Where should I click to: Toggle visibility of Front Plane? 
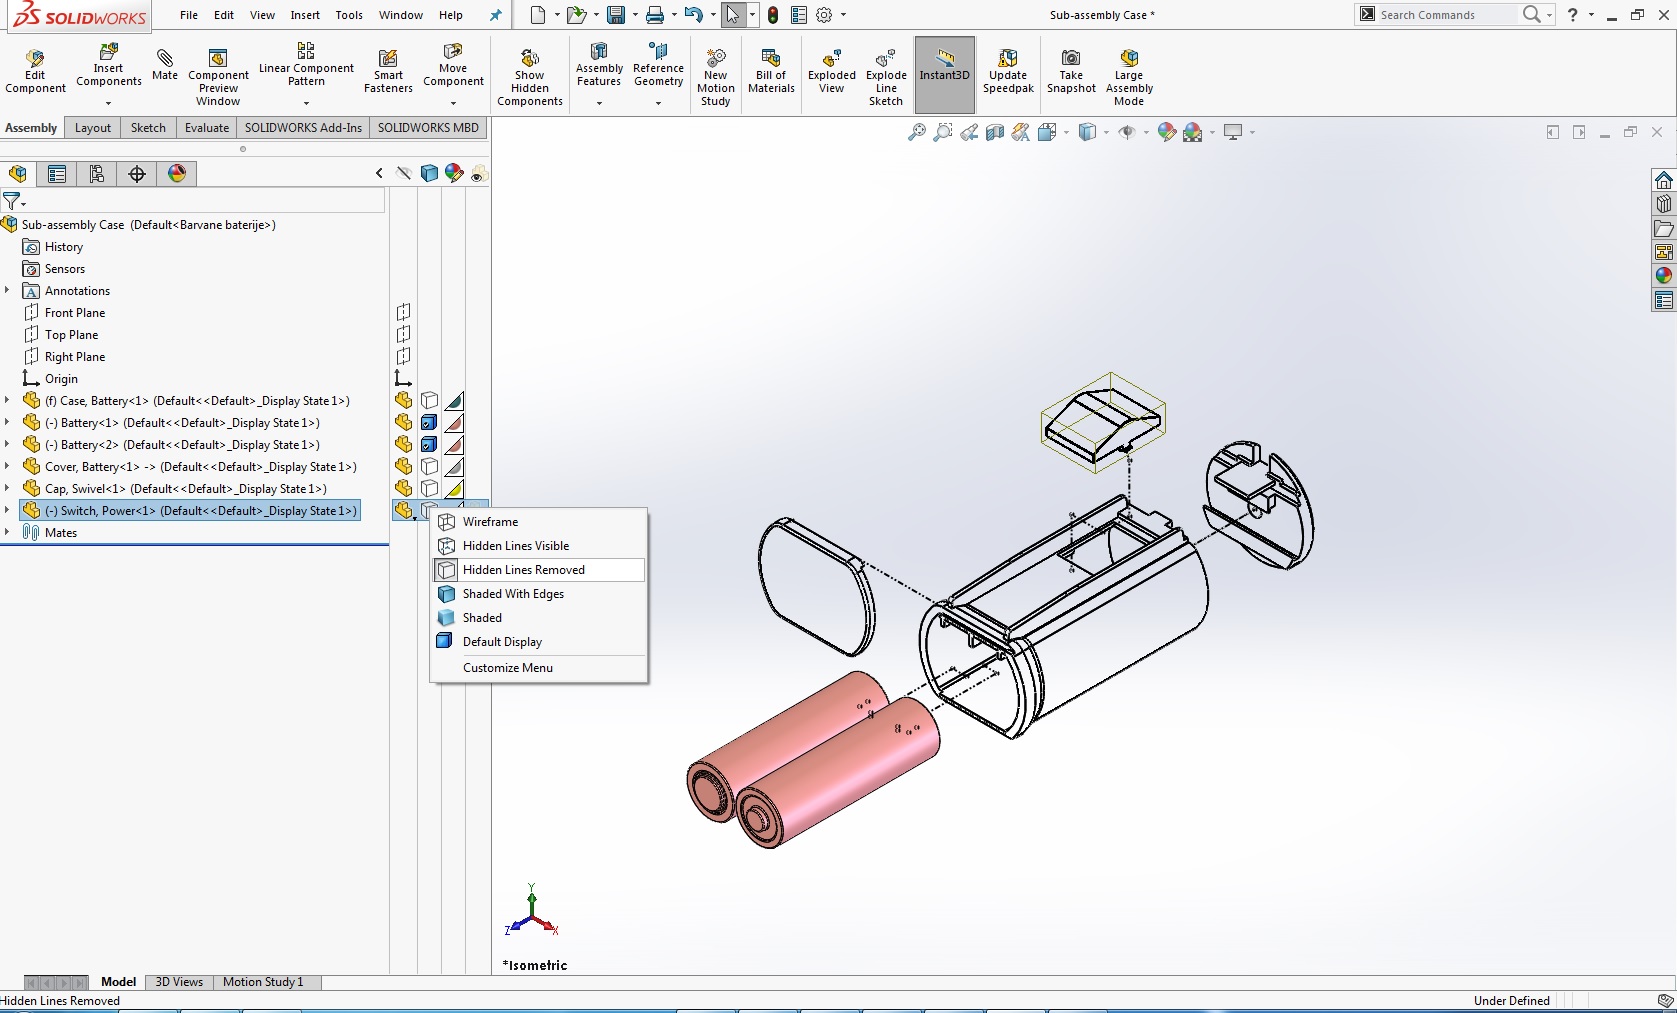(404, 313)
